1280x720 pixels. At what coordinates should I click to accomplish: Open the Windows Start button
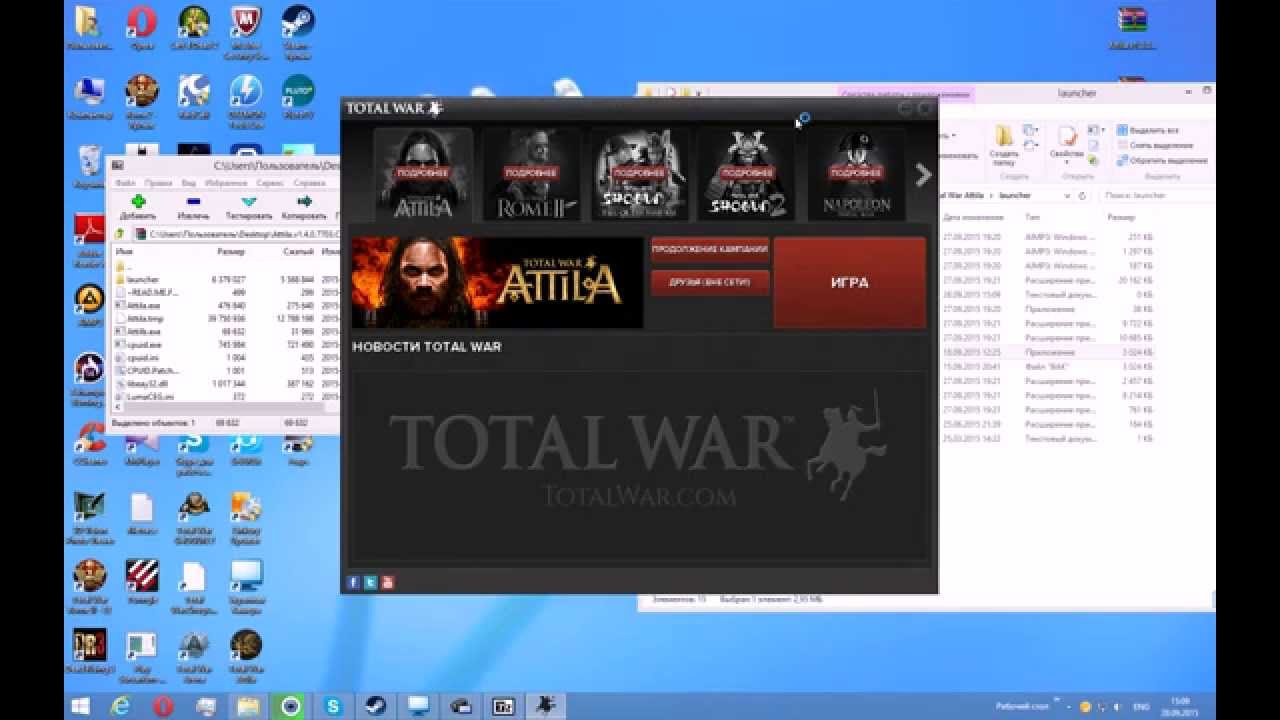(x=79, y=706)
